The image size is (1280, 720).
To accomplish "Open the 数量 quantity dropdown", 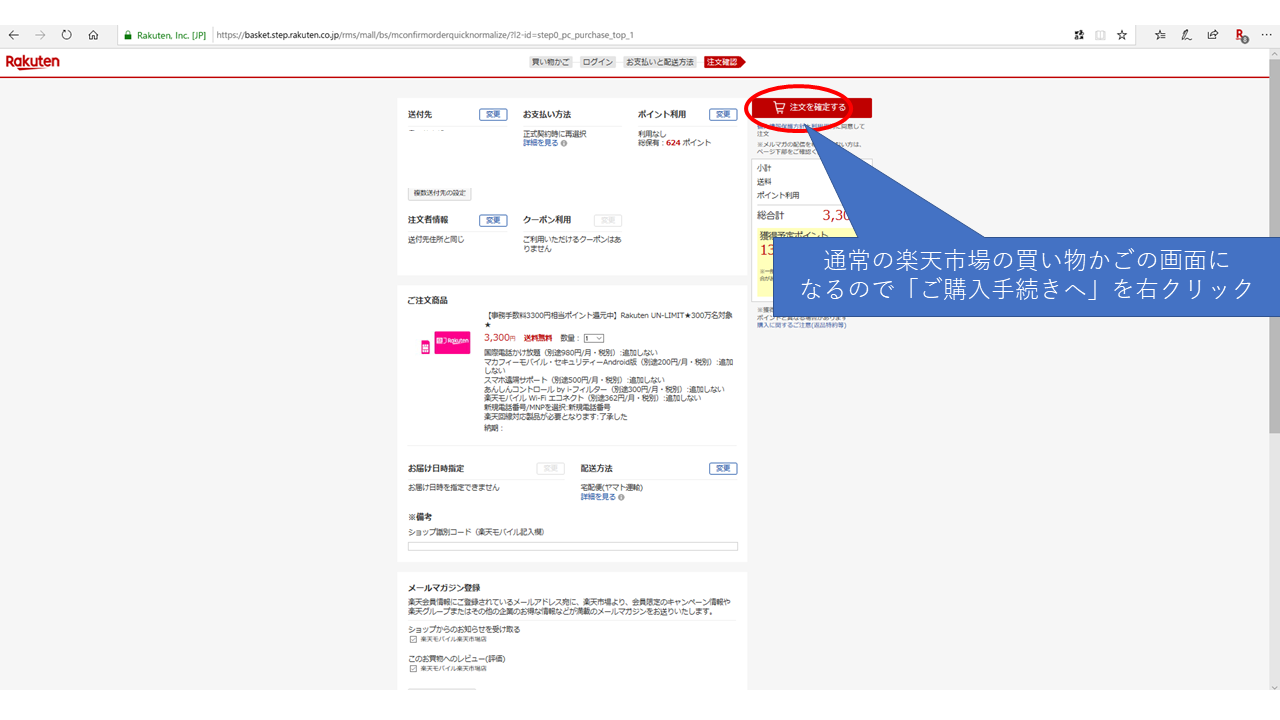I will click(594, 338).
